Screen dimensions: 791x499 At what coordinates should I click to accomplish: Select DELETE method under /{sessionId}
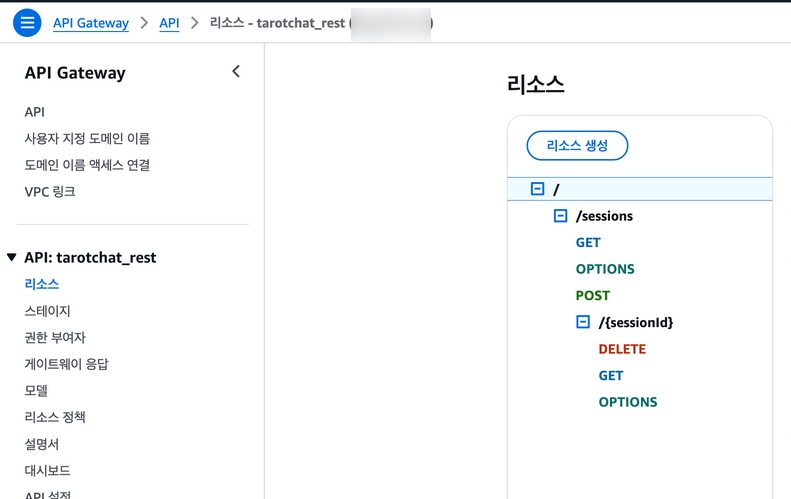pyautogui.click(x=622, y=349)
